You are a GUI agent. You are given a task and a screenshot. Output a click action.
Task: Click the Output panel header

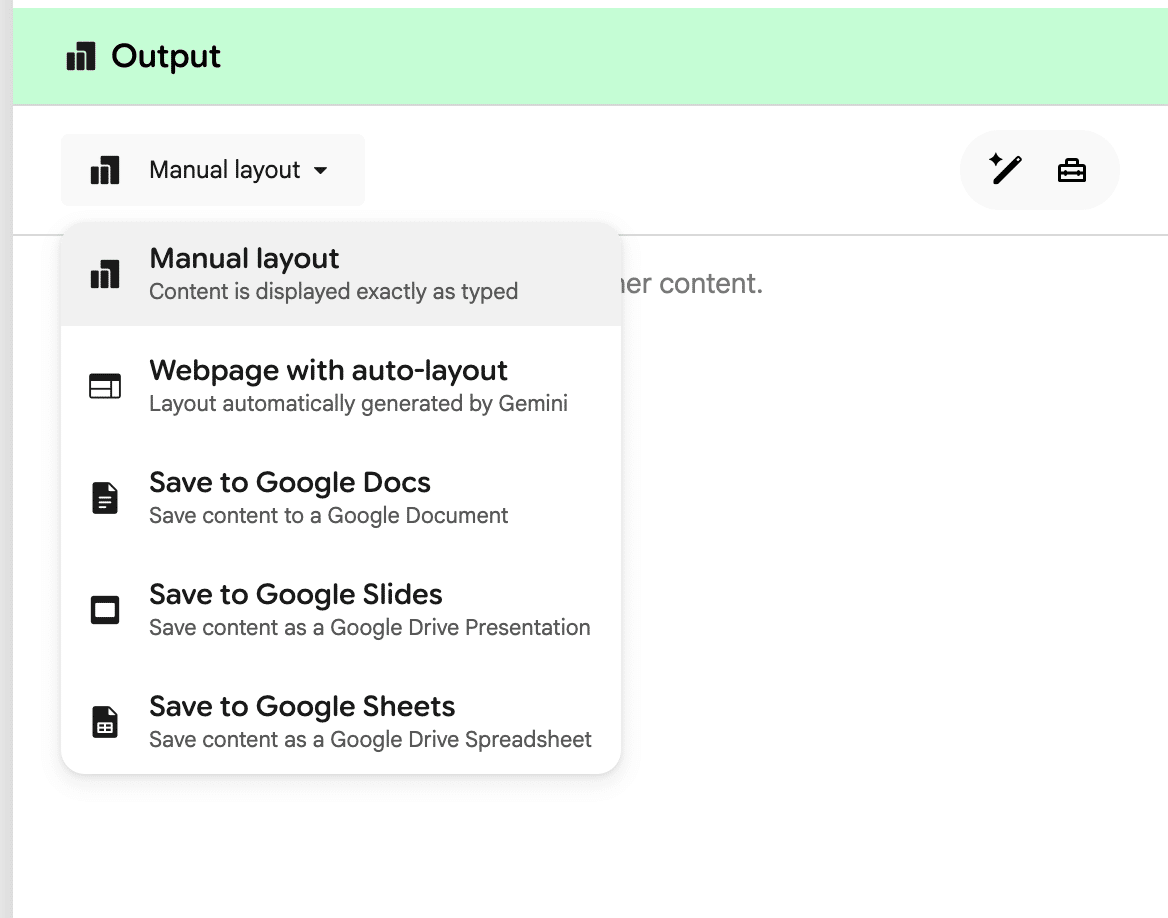[584, 56]
